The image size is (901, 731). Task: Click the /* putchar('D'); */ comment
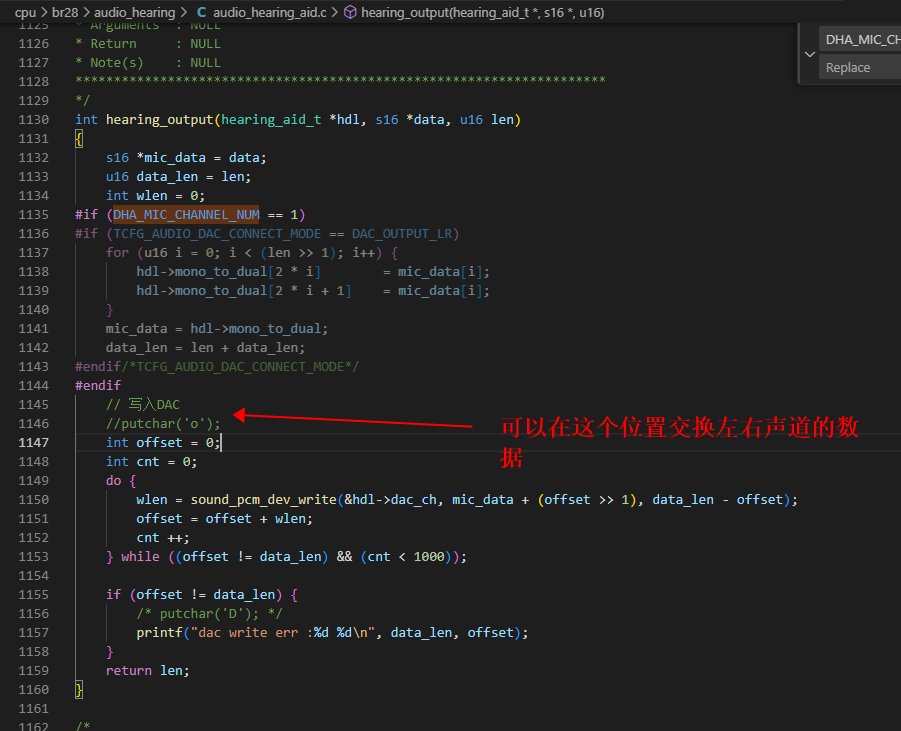pos(209,613)
